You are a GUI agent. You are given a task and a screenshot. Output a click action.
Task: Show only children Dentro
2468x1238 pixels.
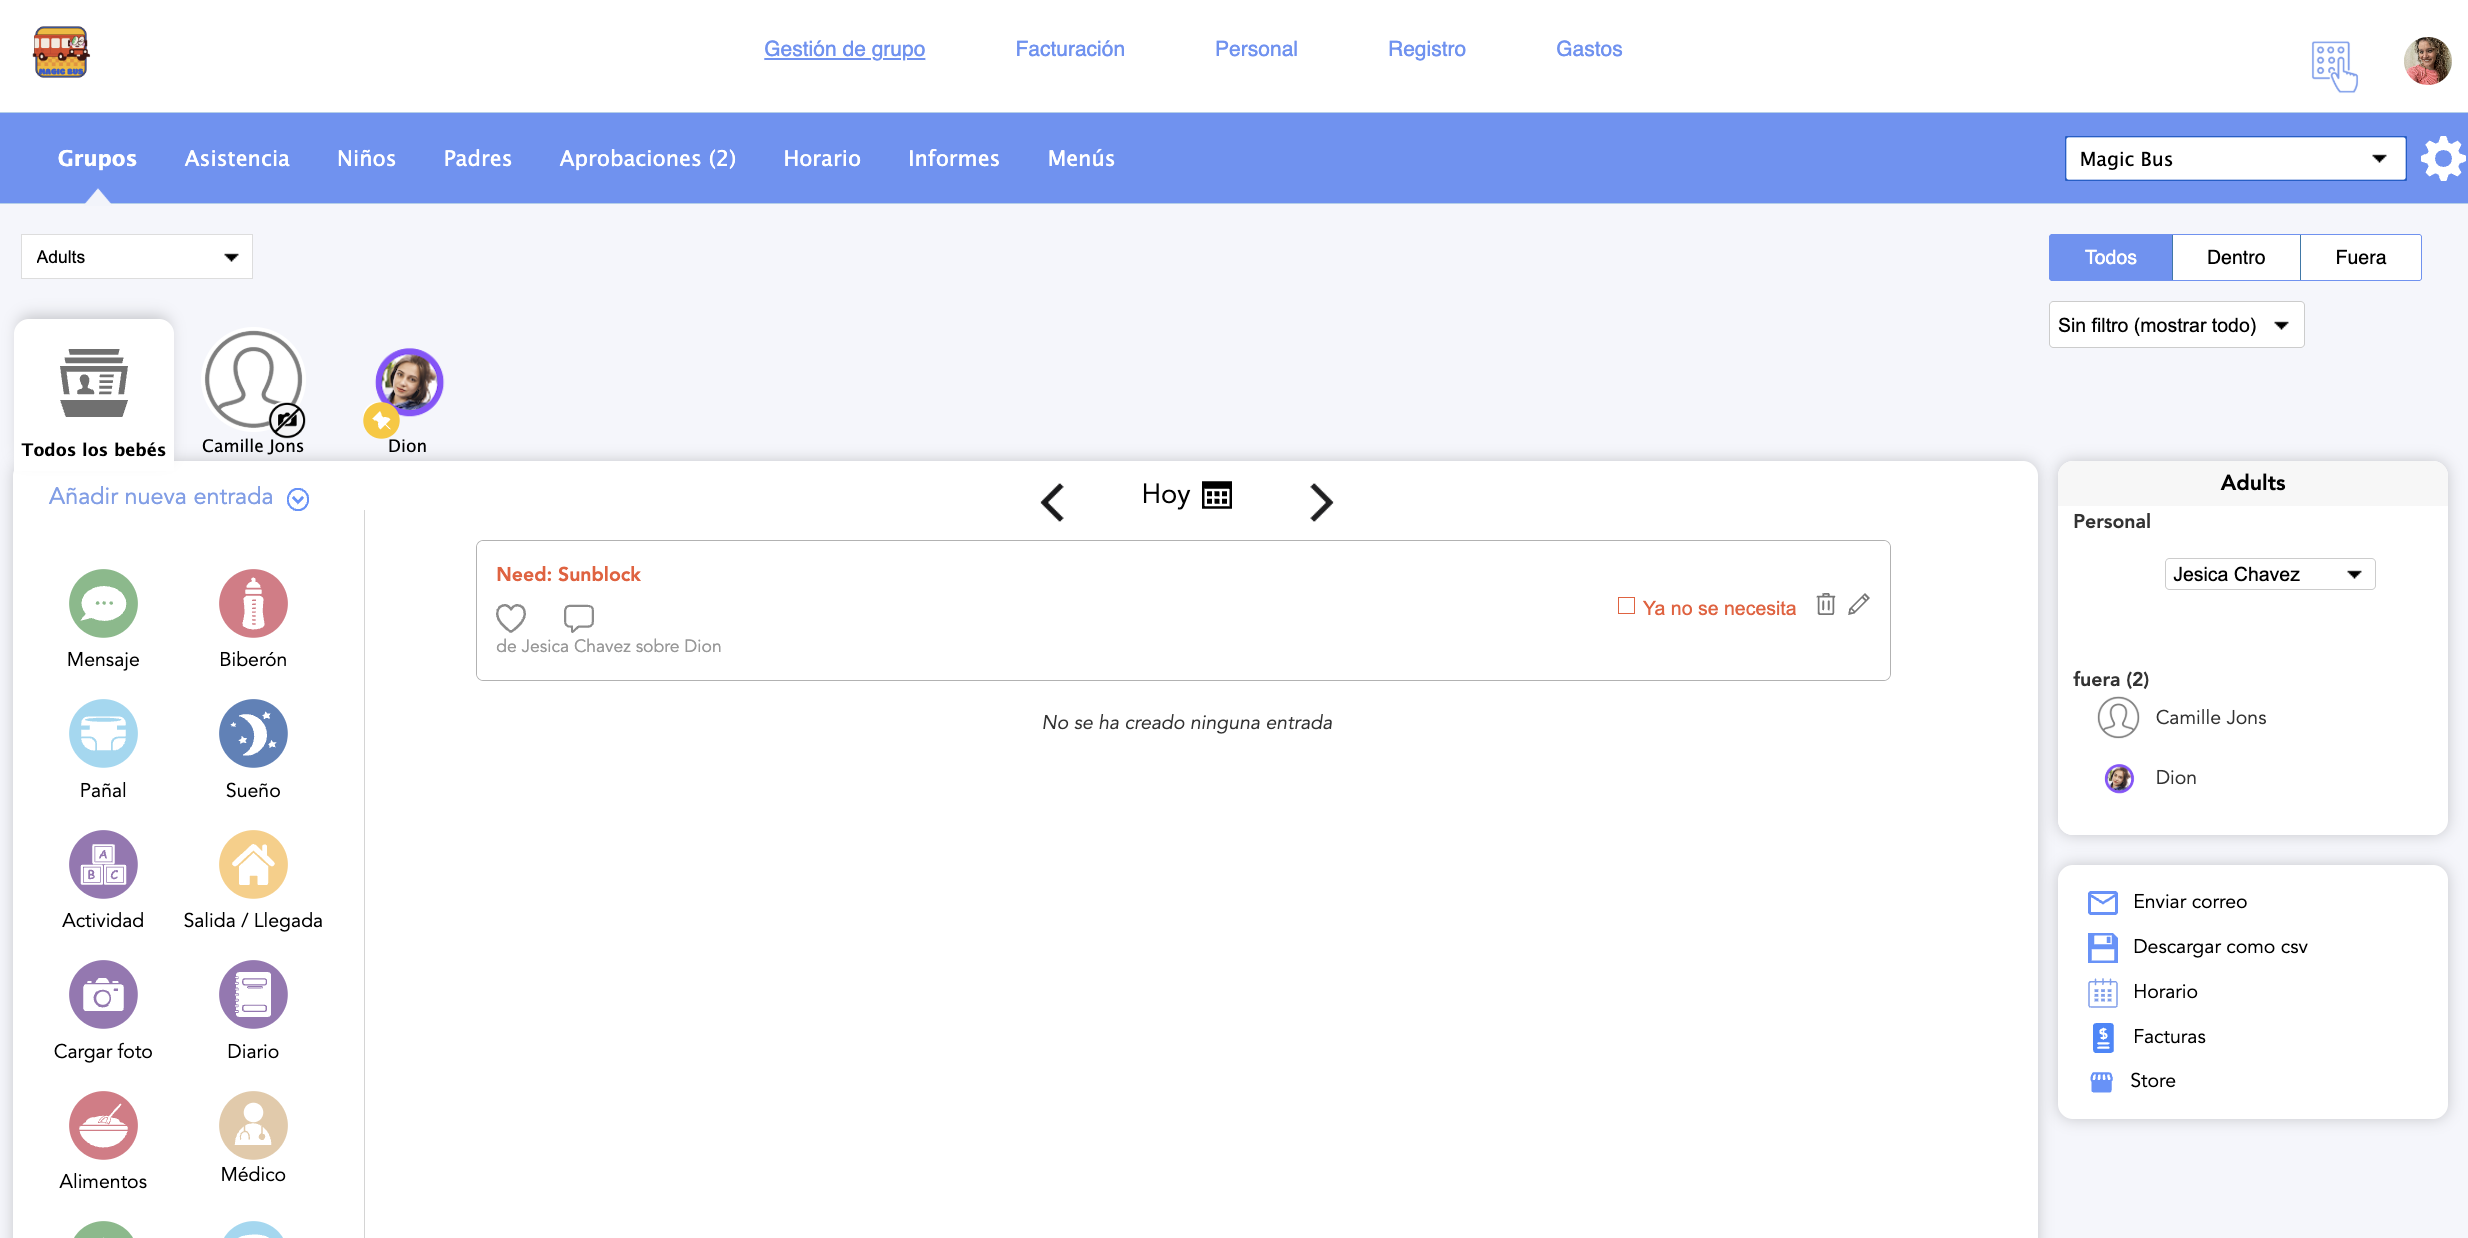(2235, 257)
